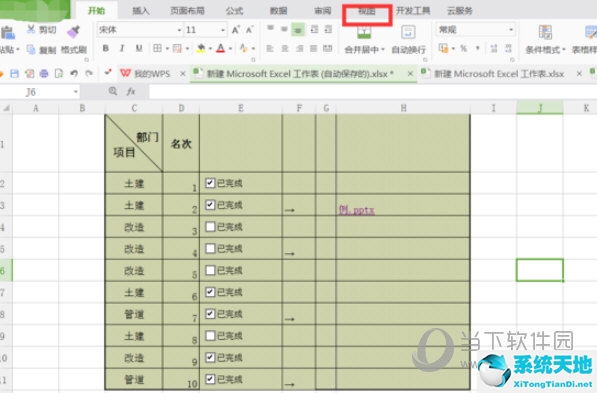Click the Export to PDF icon
597x393 pixels.
click(x=29, y=73)
